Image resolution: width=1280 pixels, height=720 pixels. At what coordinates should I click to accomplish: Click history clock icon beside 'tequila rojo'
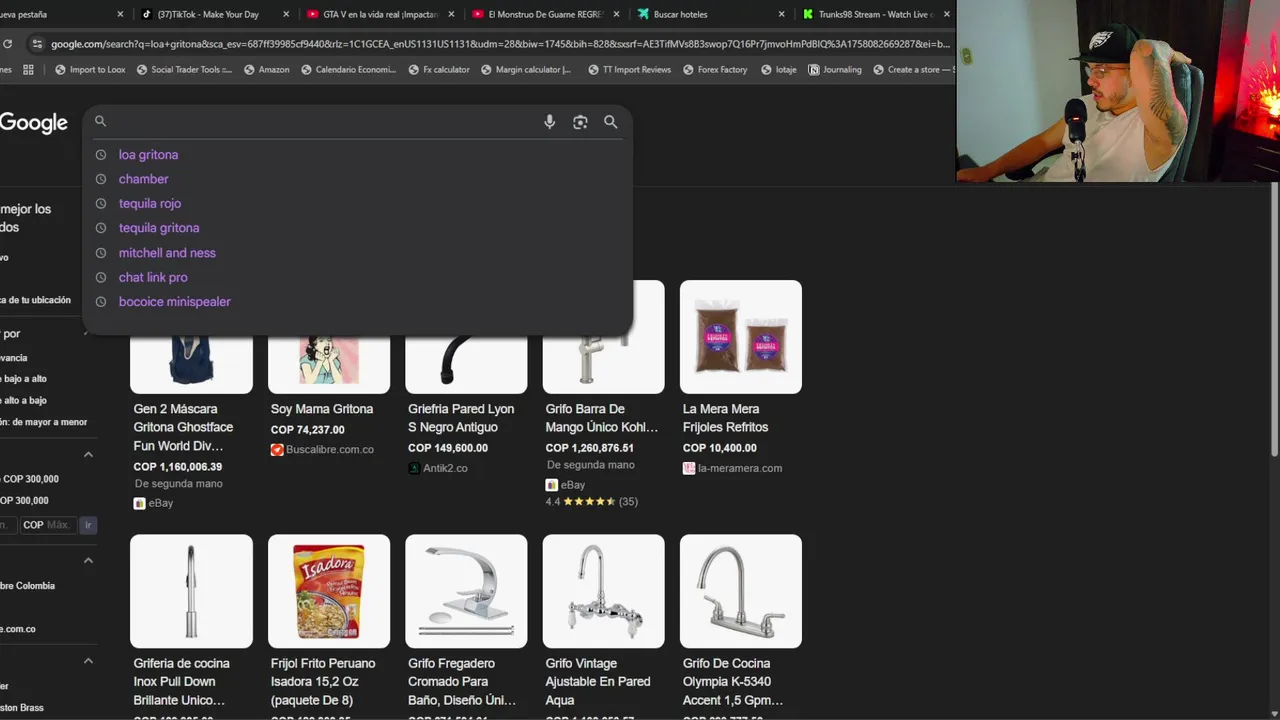coord(100,204)
